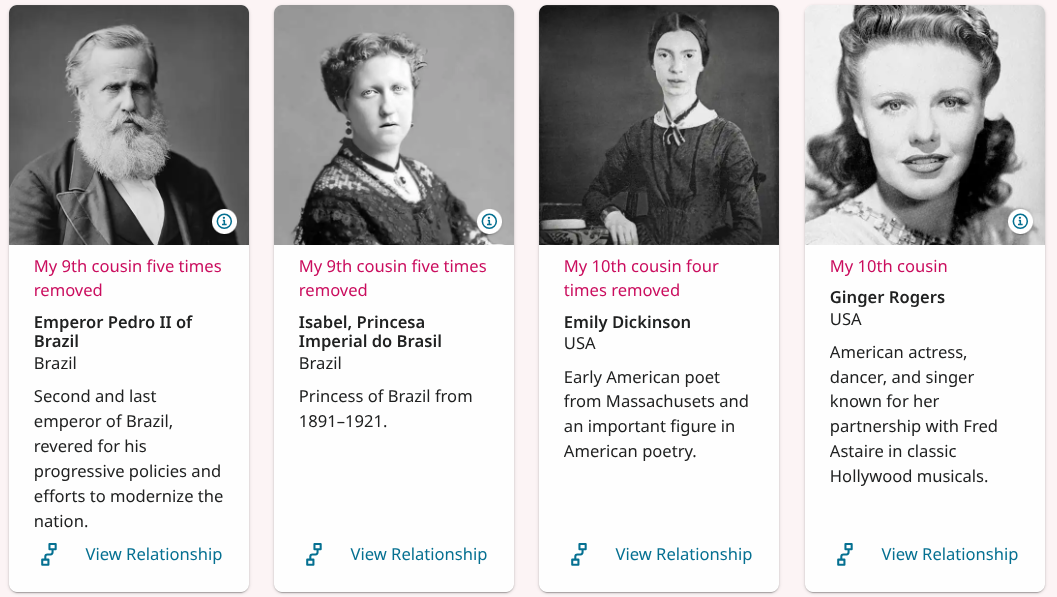Viewport: 1057px width, 597px height.
Task: View Relationship to Isabel, Princesa Imperial
Action: [x=419, y=554]
